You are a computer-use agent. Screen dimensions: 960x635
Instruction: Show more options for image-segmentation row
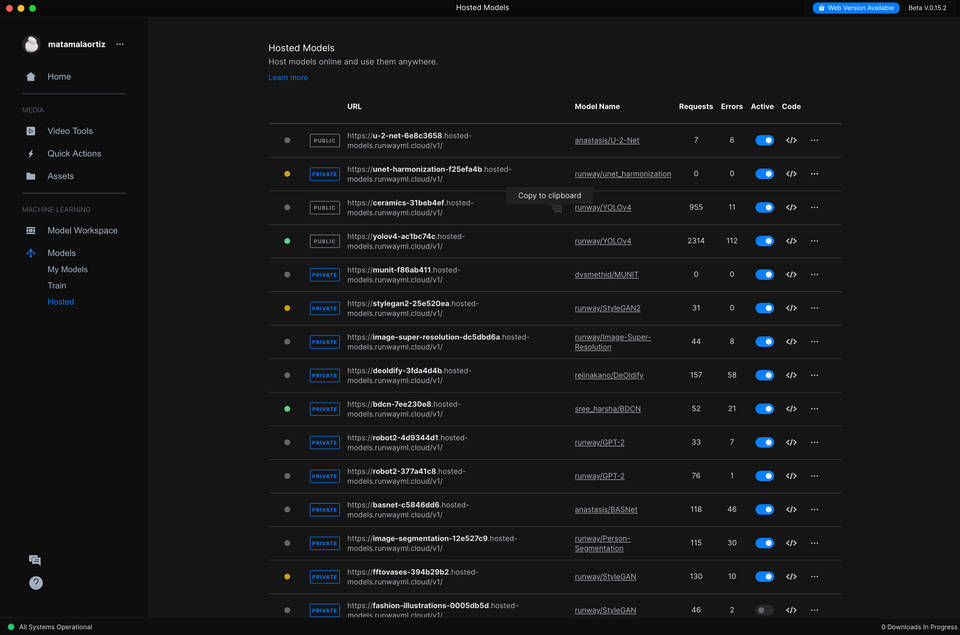[814, 543]
